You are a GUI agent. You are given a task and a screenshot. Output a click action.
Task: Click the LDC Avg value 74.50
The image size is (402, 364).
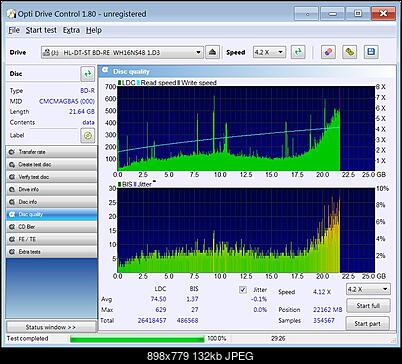pos(158,299)
